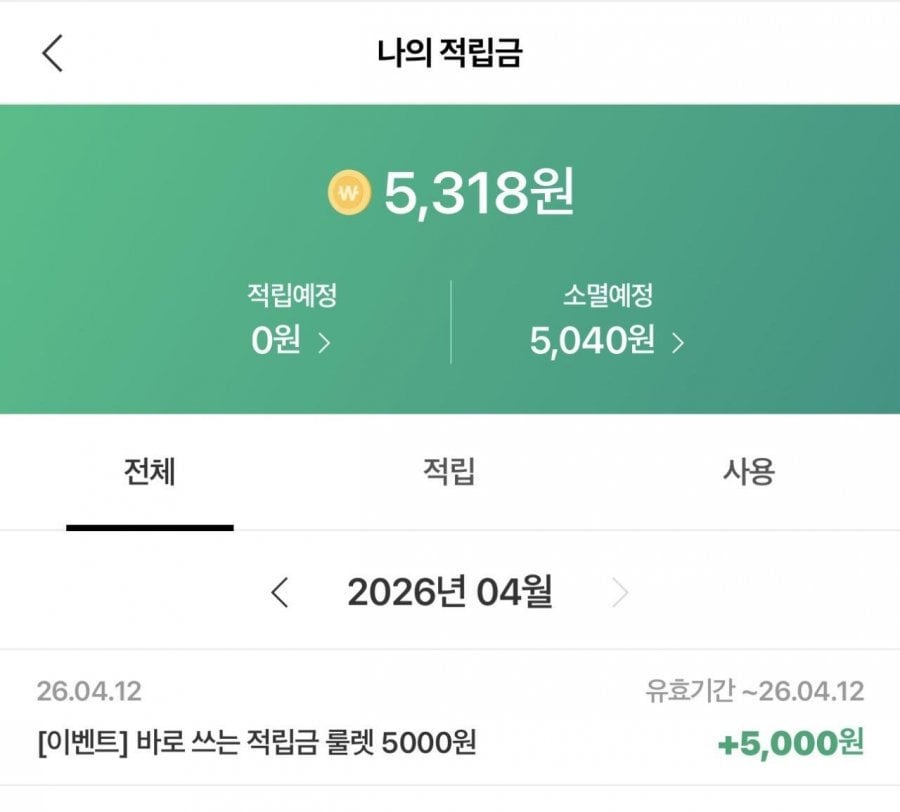Switch to the 사용 tab
The width and height of the screenshot is (900, 812).
click(749, 471)
